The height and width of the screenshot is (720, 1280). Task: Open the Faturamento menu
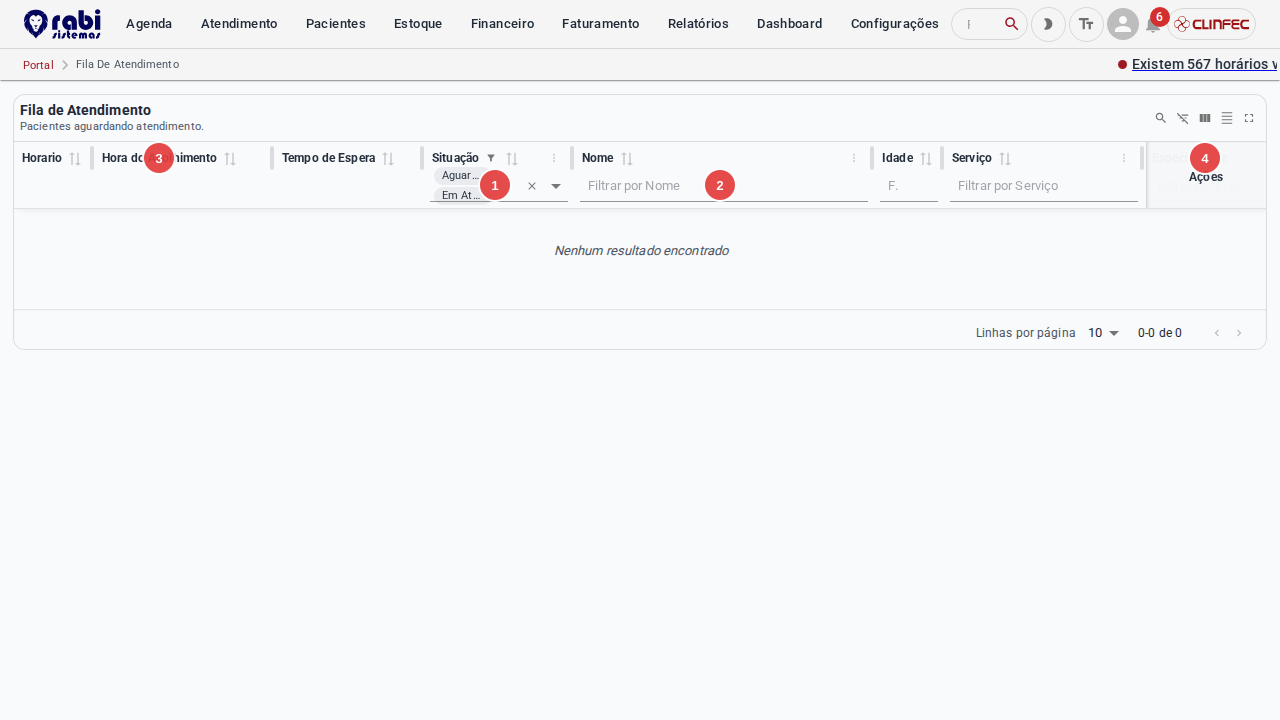coord(601,24)
